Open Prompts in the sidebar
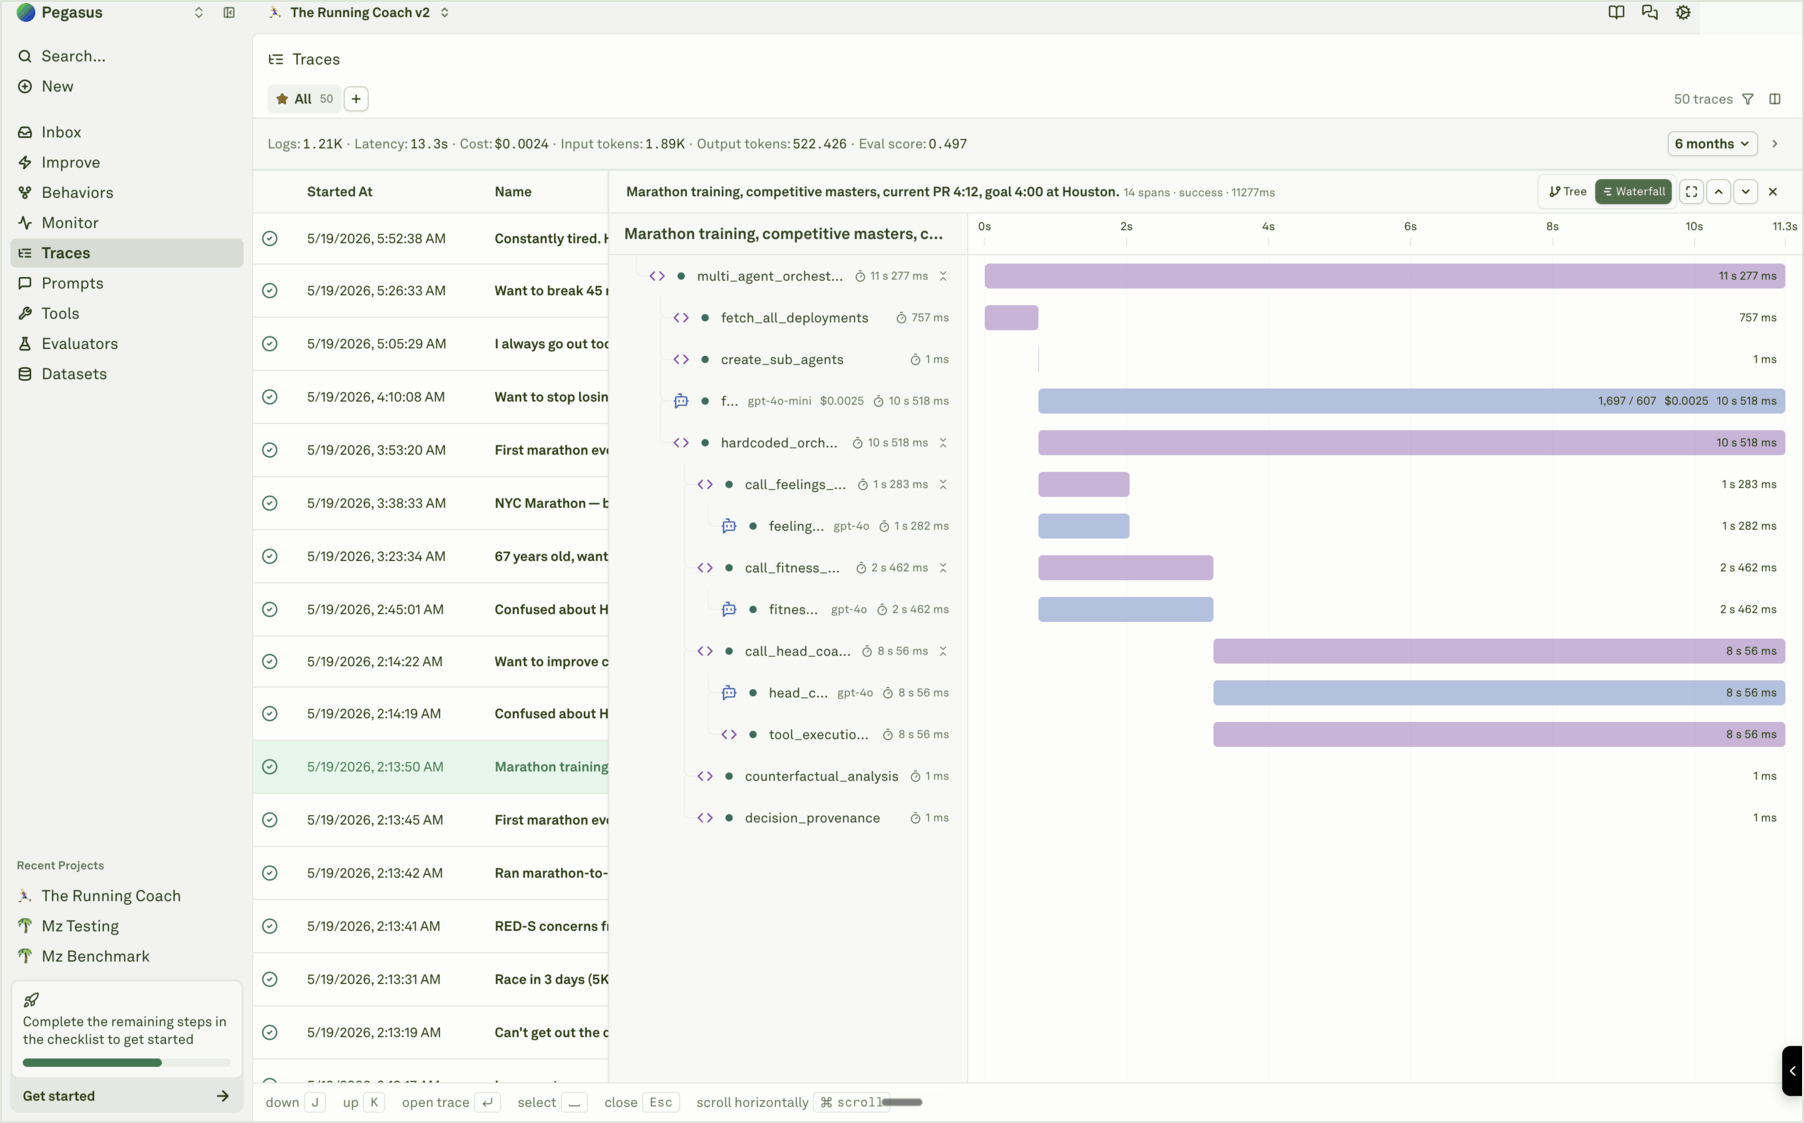 point(127,283)
